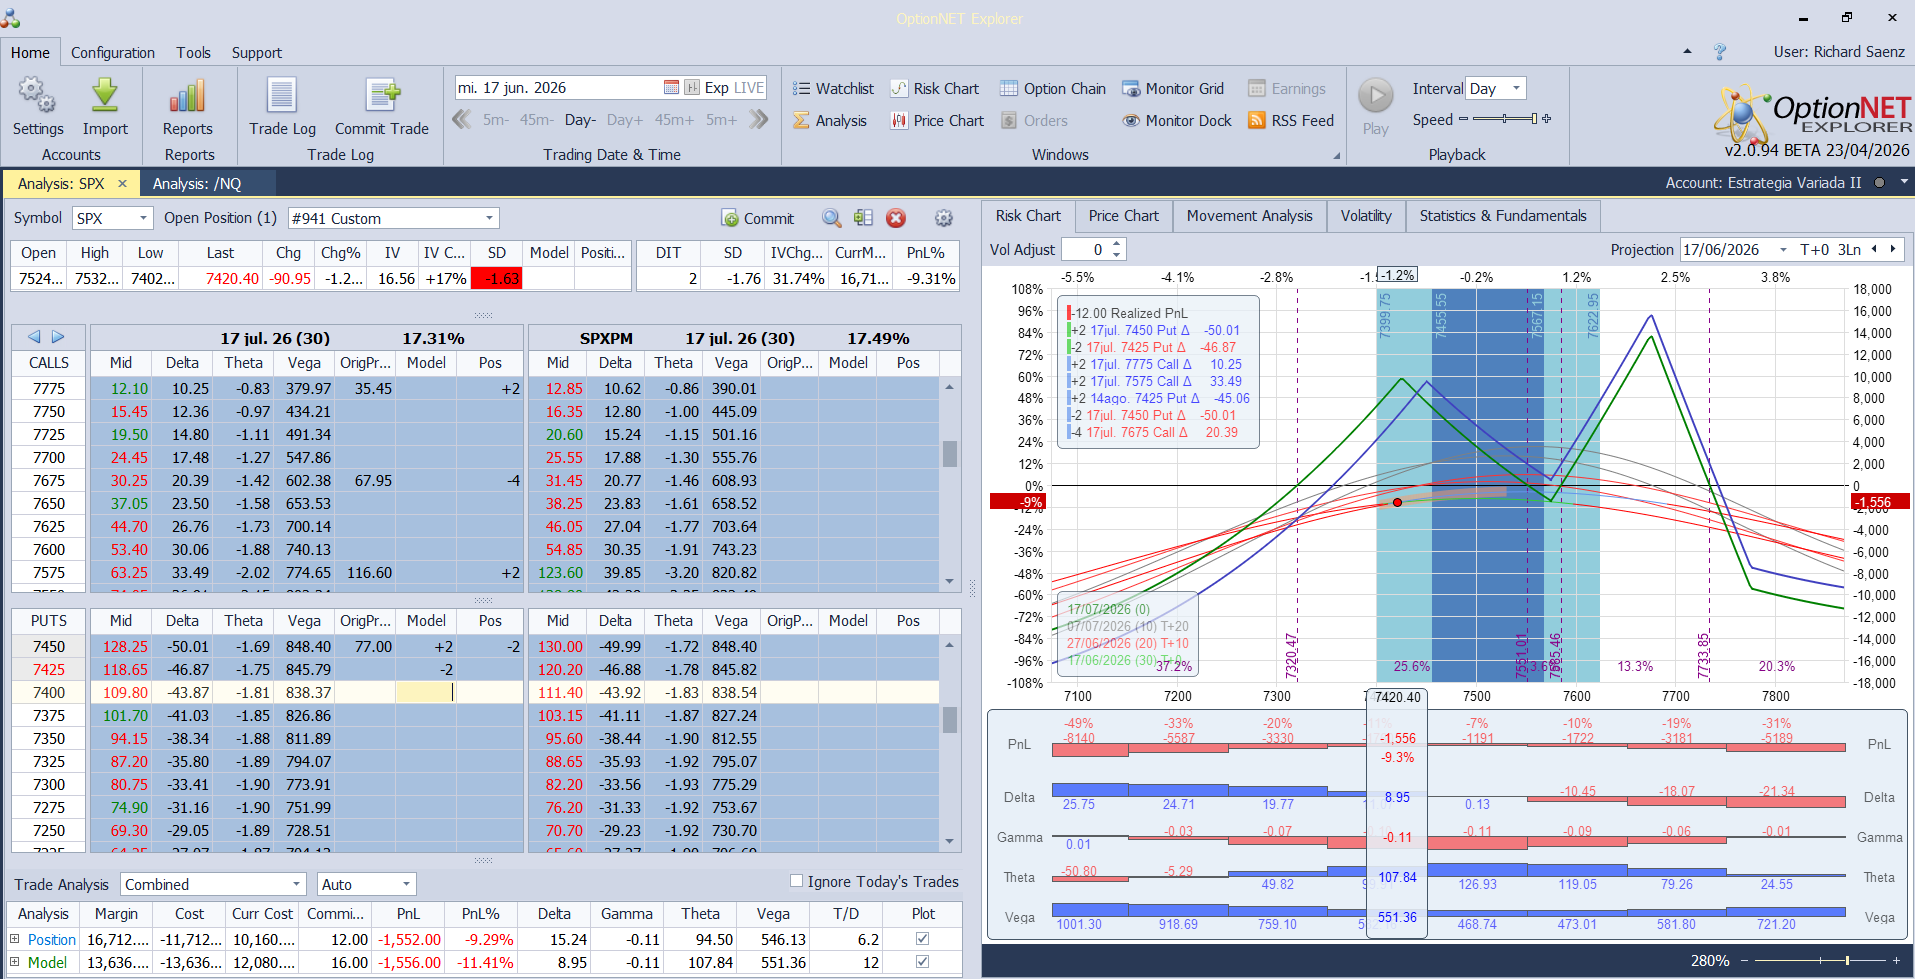Viewport: 1915px width, 979px height.
Task: Click the expiration bars icon beside Exp
Action: pyautogui.click(x=692, y=88)
